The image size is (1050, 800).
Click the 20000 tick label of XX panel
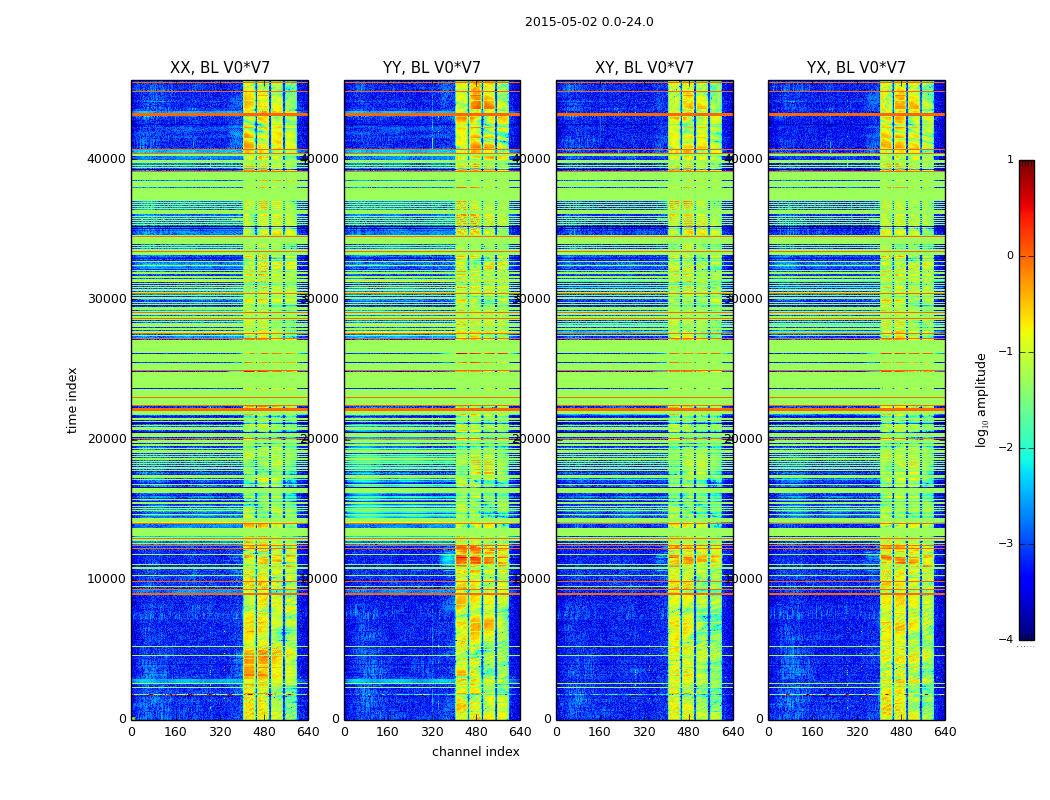point(106,438)
